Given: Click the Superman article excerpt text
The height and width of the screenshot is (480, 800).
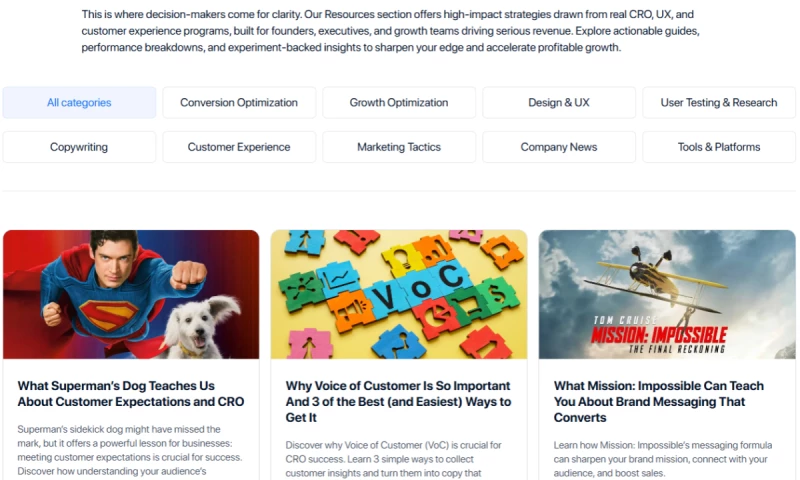Looking at the screenshot, I should pos(130,450).
